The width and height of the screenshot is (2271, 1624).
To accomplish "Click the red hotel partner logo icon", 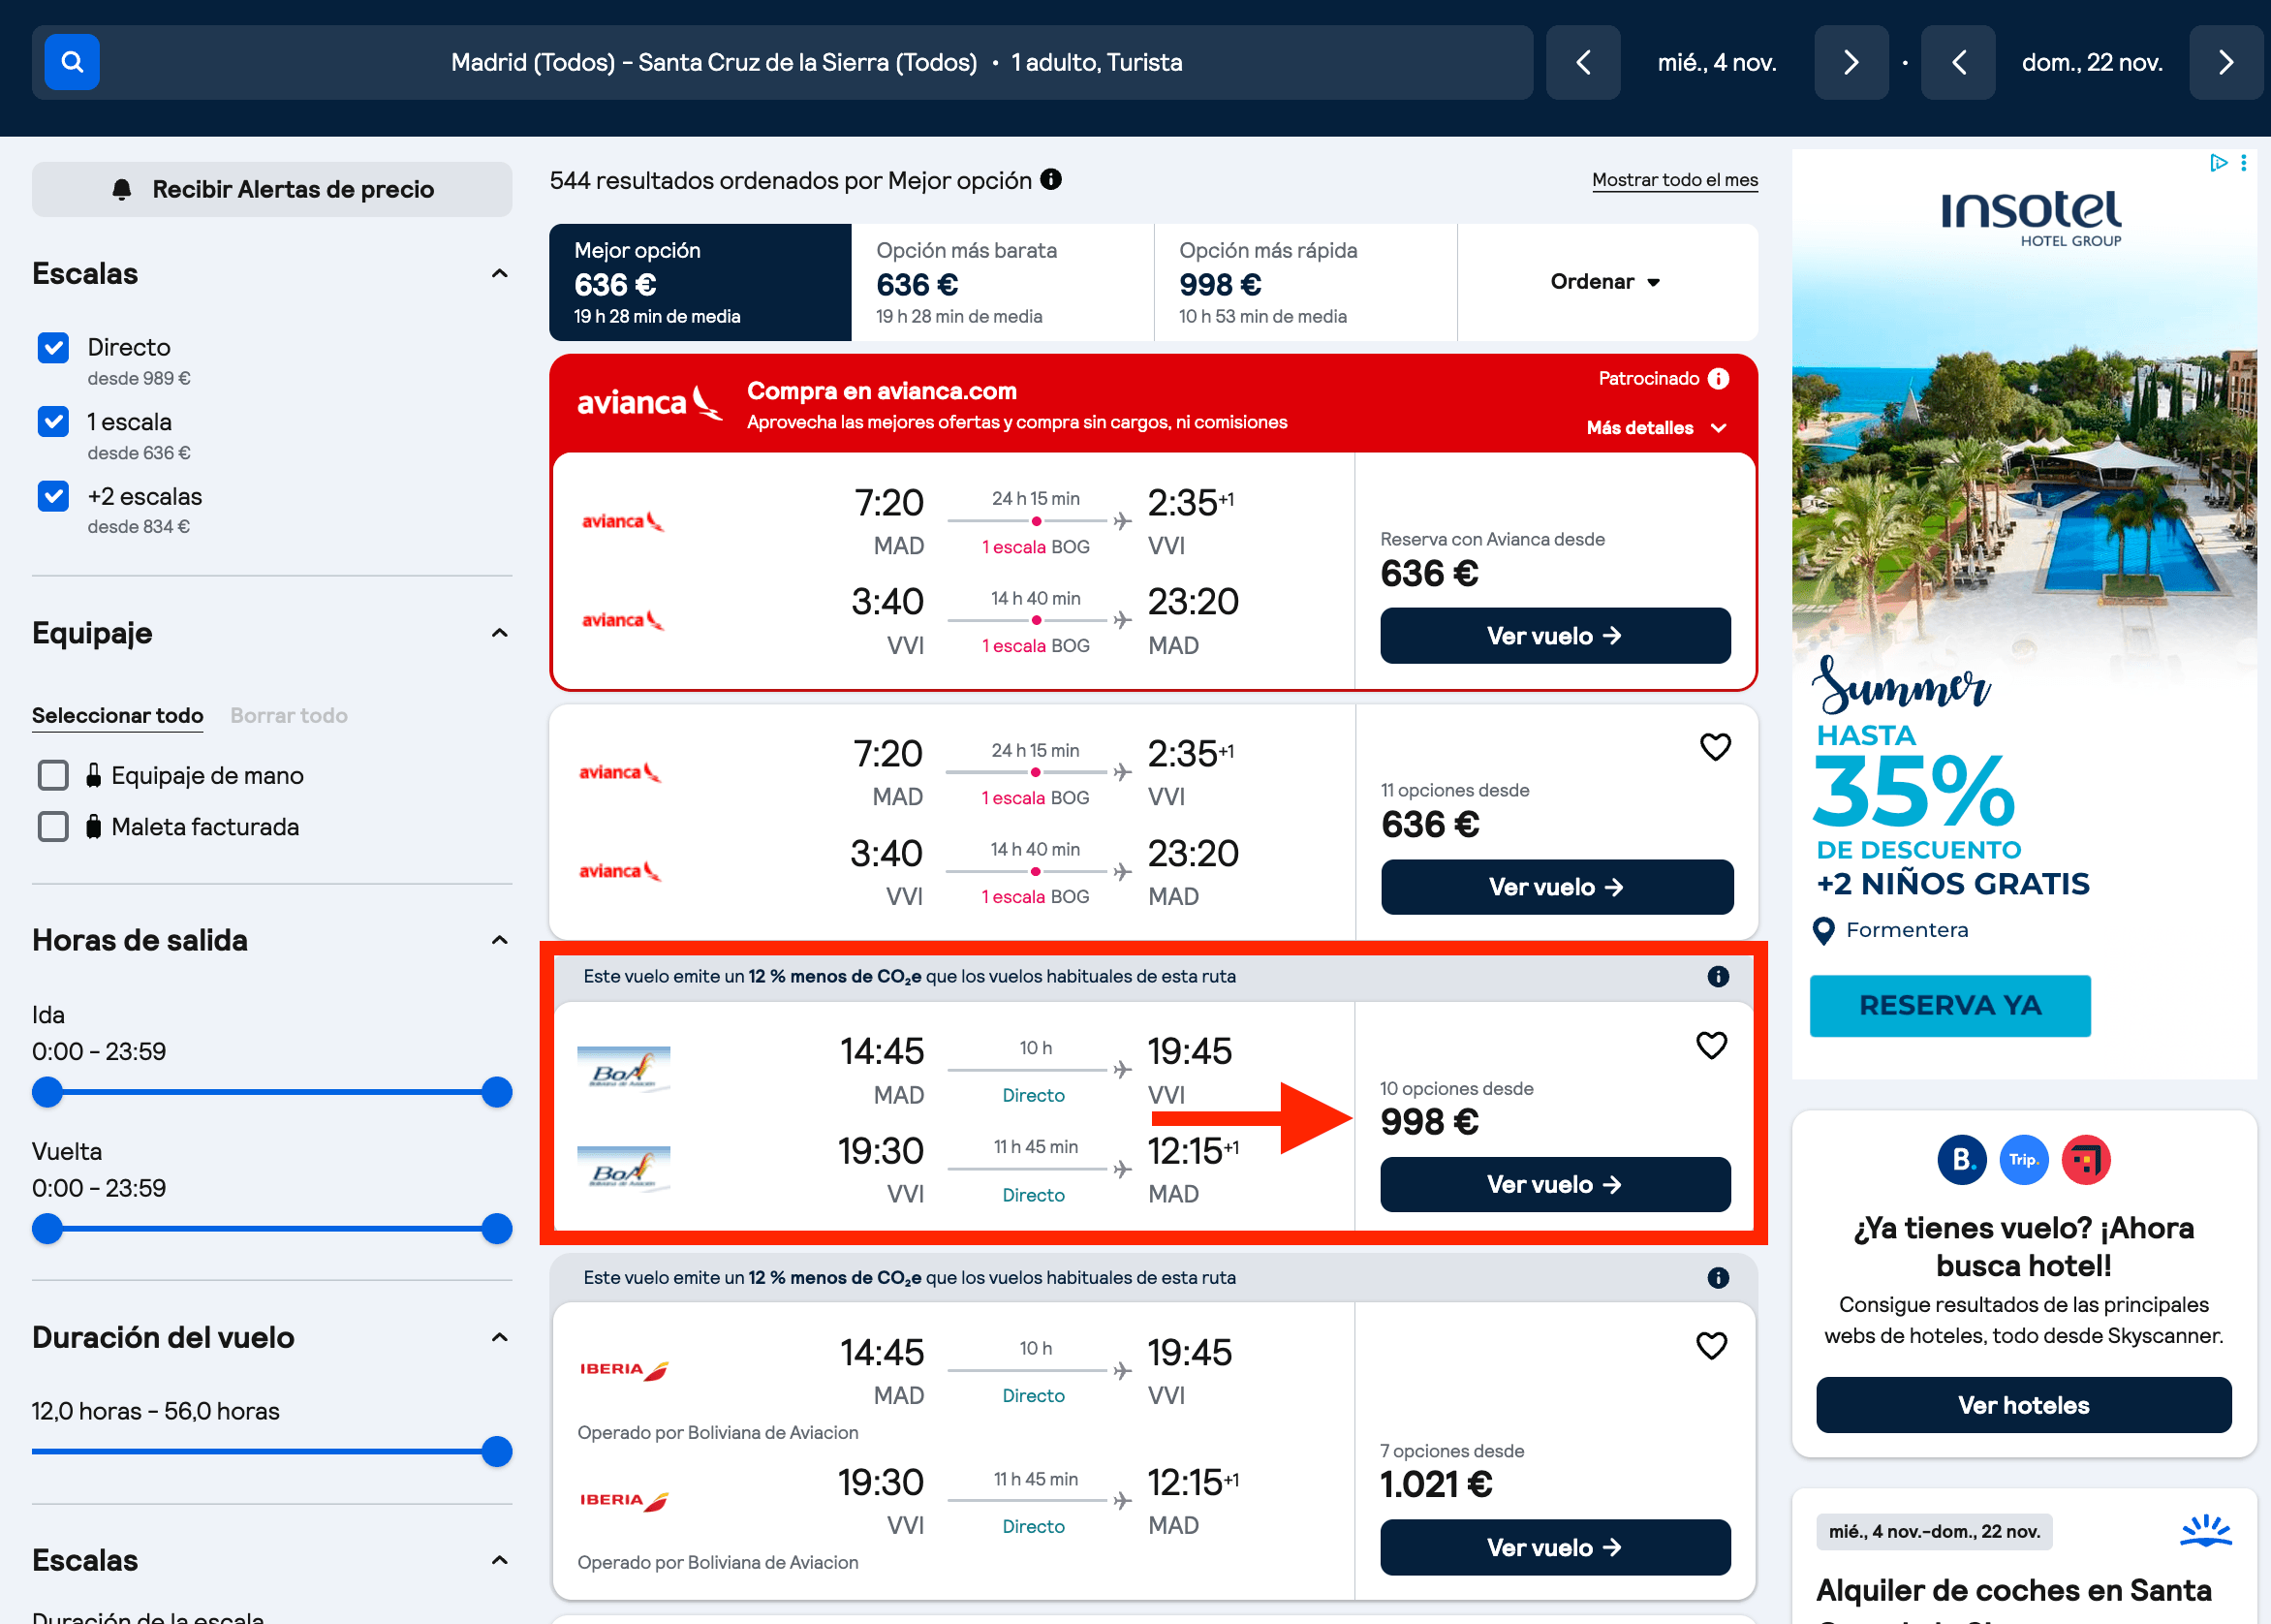I will click(2086, 1160).
